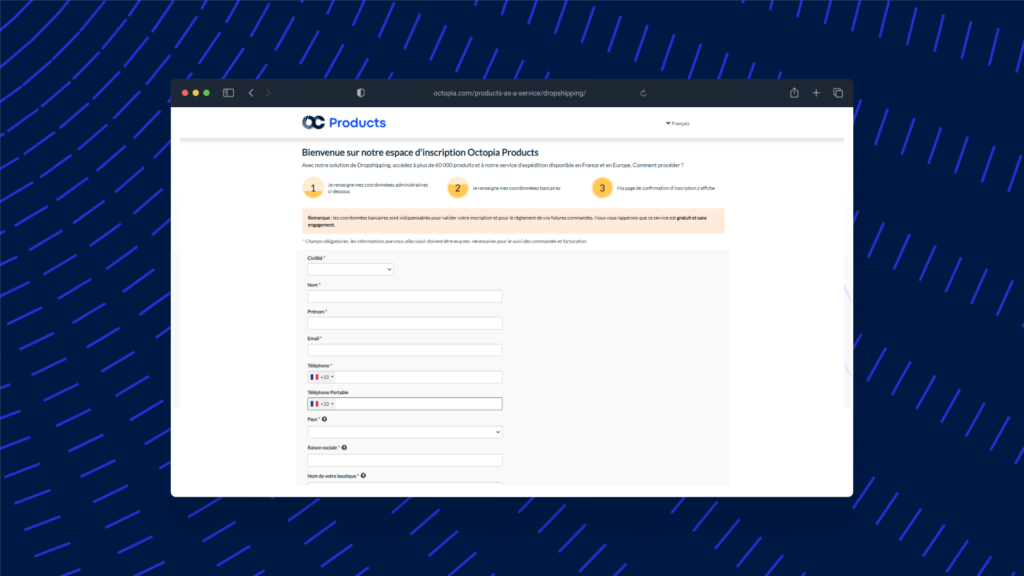Open the Share icon in Safari toolbar
The image size is (1024, 576).
794,93
